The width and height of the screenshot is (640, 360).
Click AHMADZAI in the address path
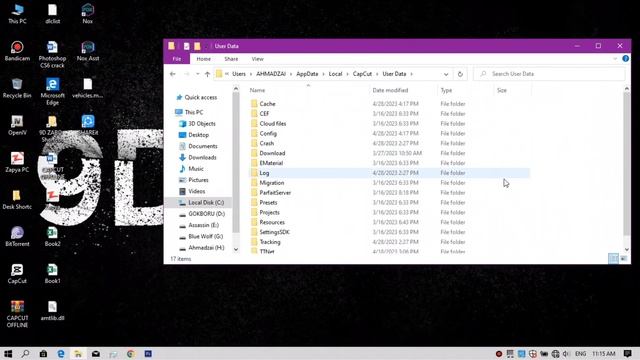tap(271, 74)
